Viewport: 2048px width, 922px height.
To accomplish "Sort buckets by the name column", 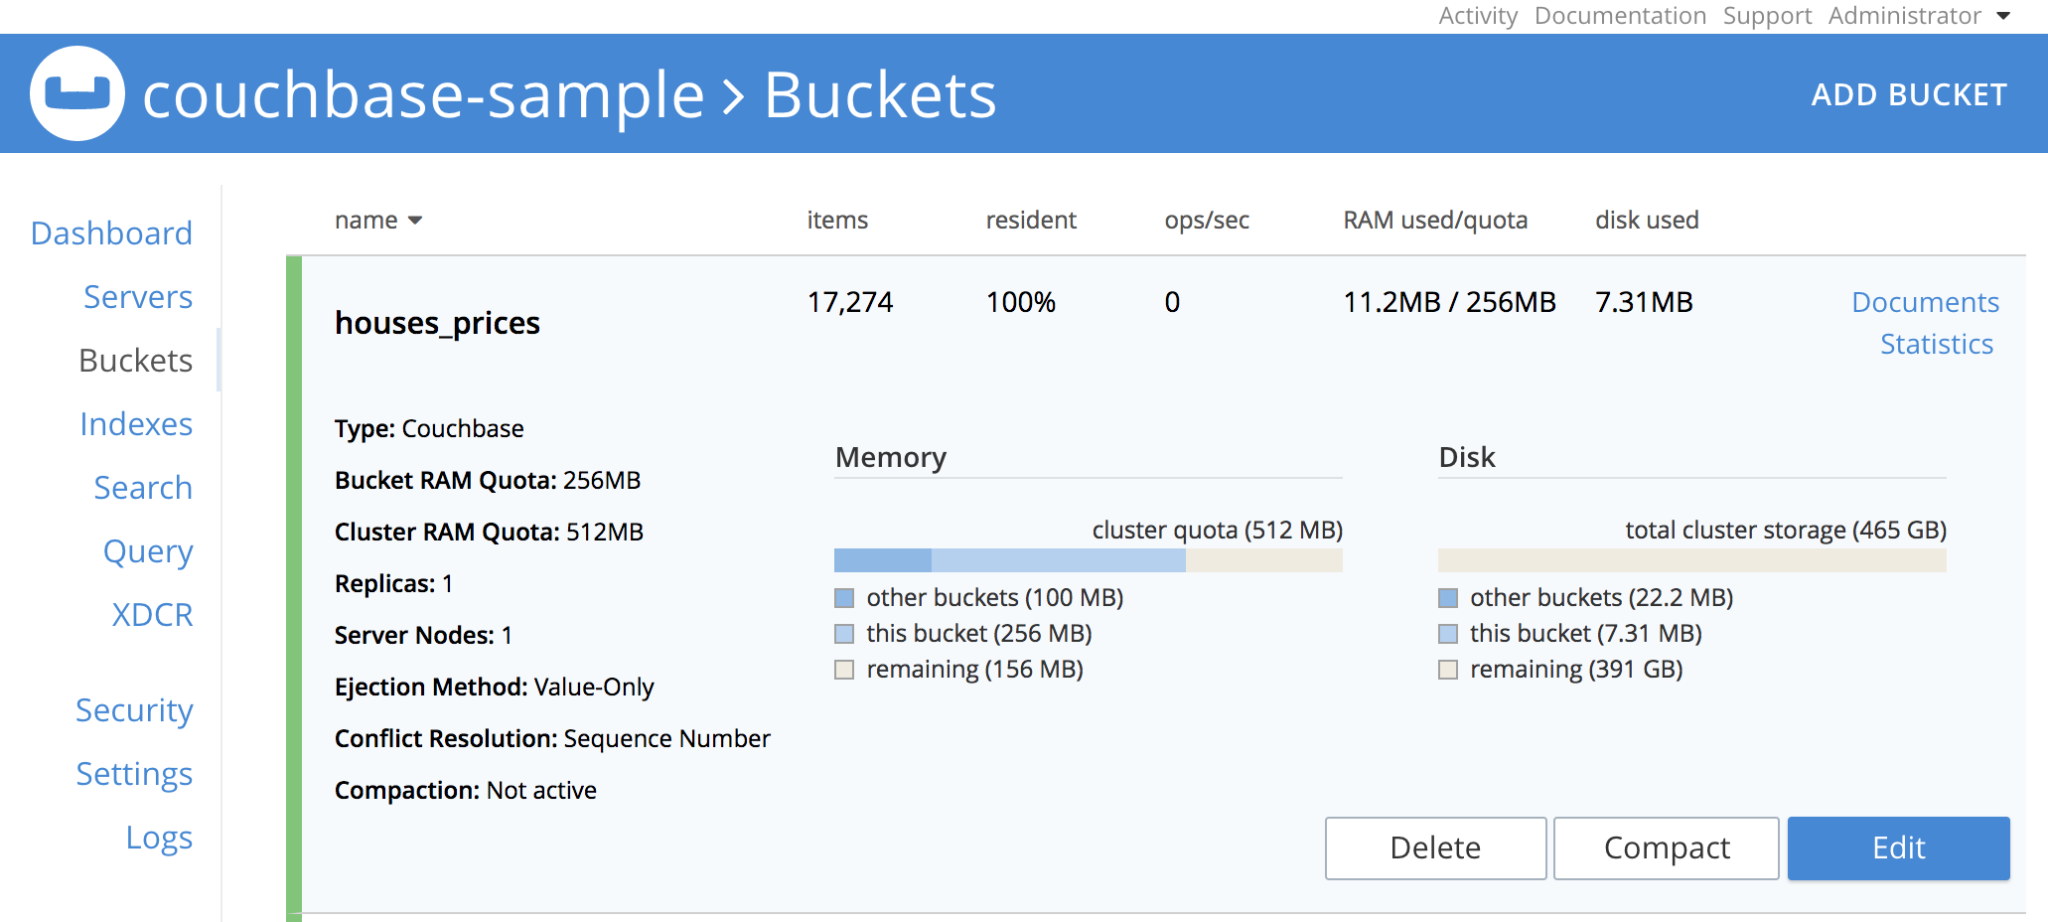I will coord(377,219).
